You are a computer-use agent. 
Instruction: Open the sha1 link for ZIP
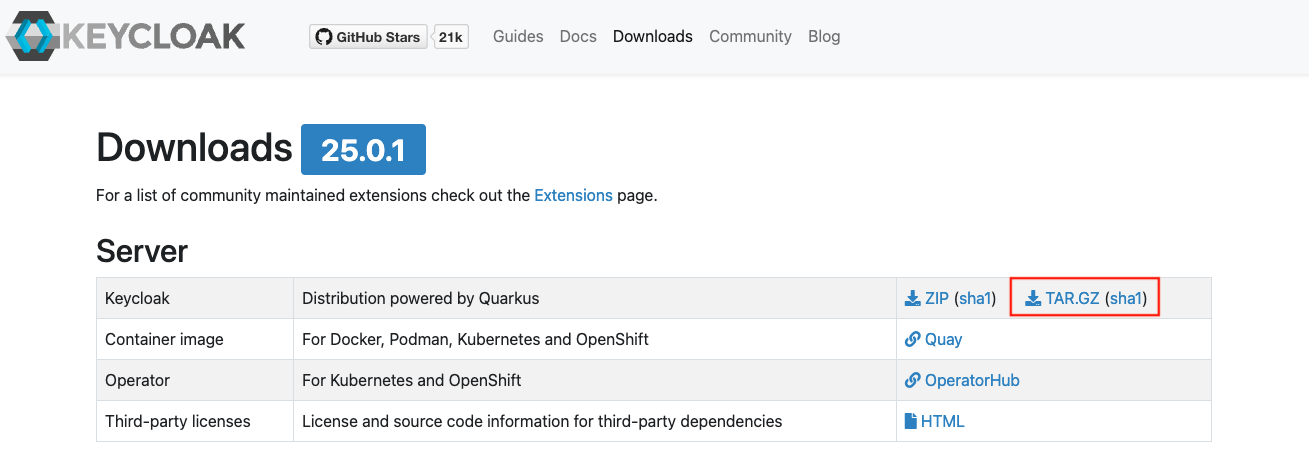pos(975,298)
